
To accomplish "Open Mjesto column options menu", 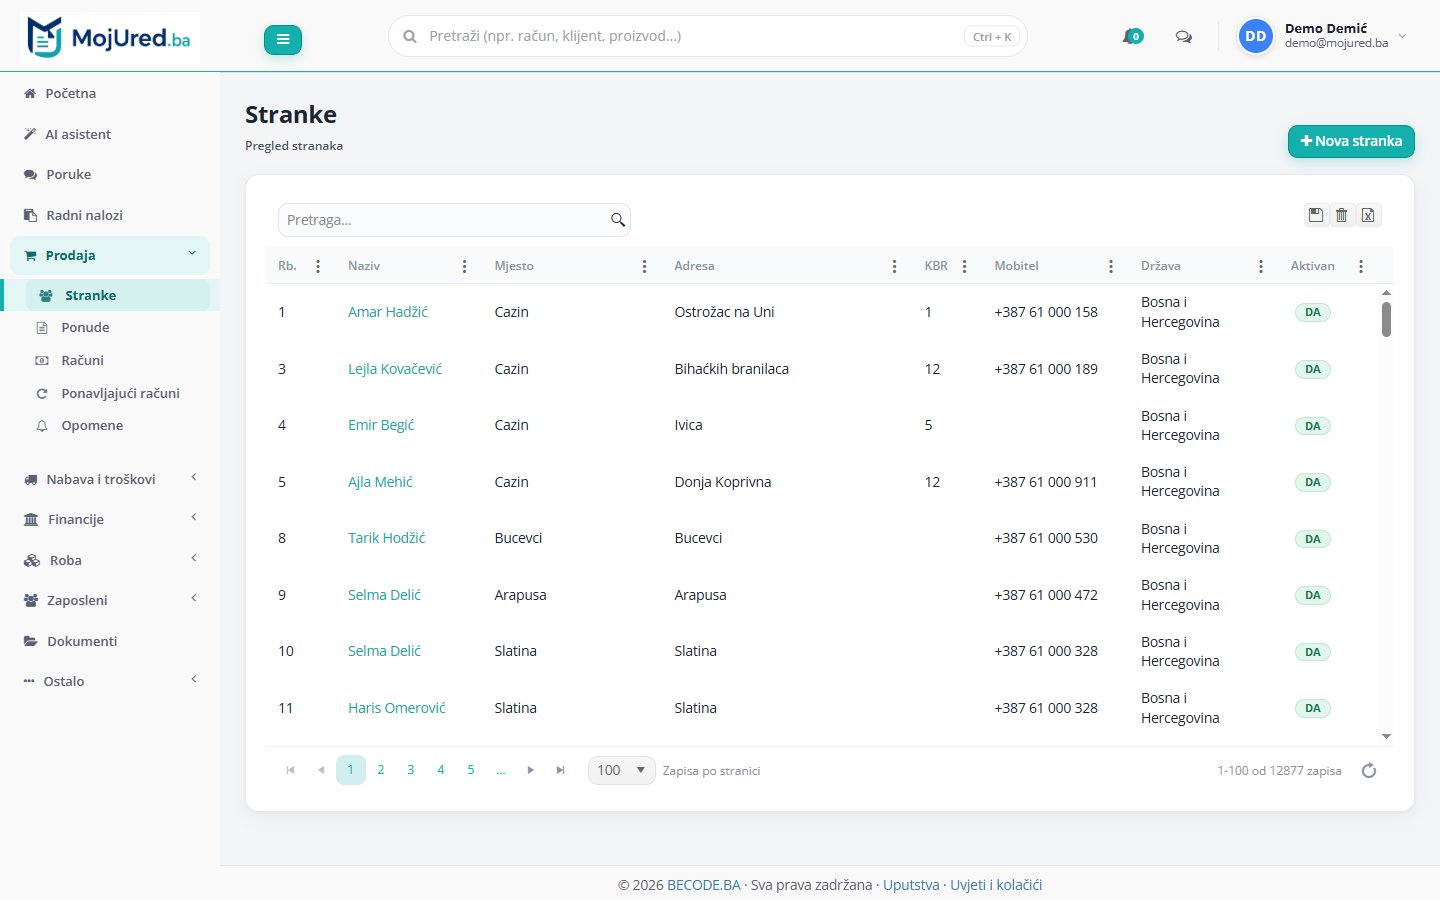I will point(644,266).
